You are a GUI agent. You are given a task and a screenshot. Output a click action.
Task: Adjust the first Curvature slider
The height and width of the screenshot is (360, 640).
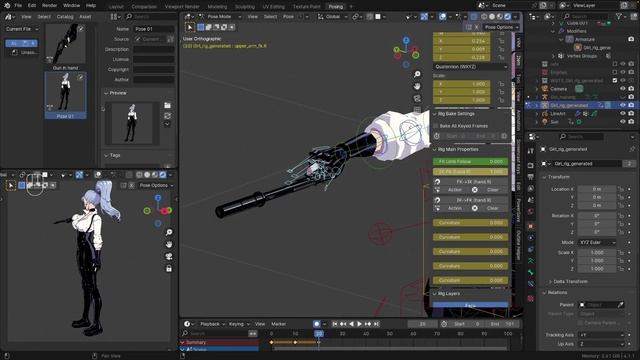click(x=471, y=223)
